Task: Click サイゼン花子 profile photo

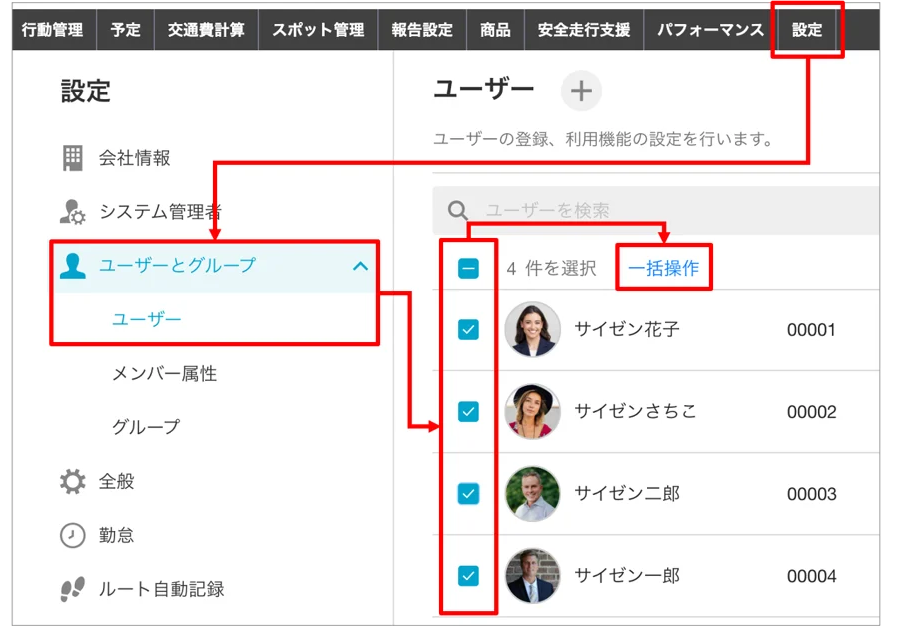Action: click(x=532, y=329)
